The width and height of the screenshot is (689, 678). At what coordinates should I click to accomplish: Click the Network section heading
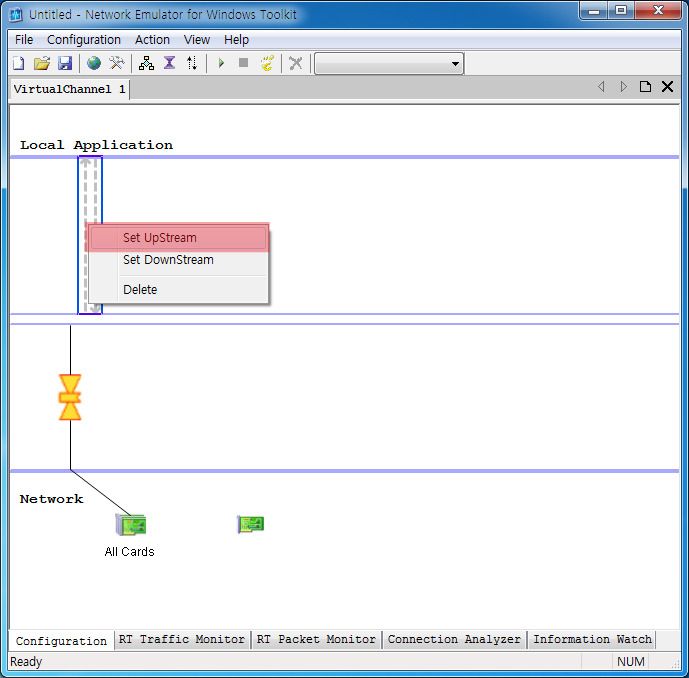[x=51, y=499]
